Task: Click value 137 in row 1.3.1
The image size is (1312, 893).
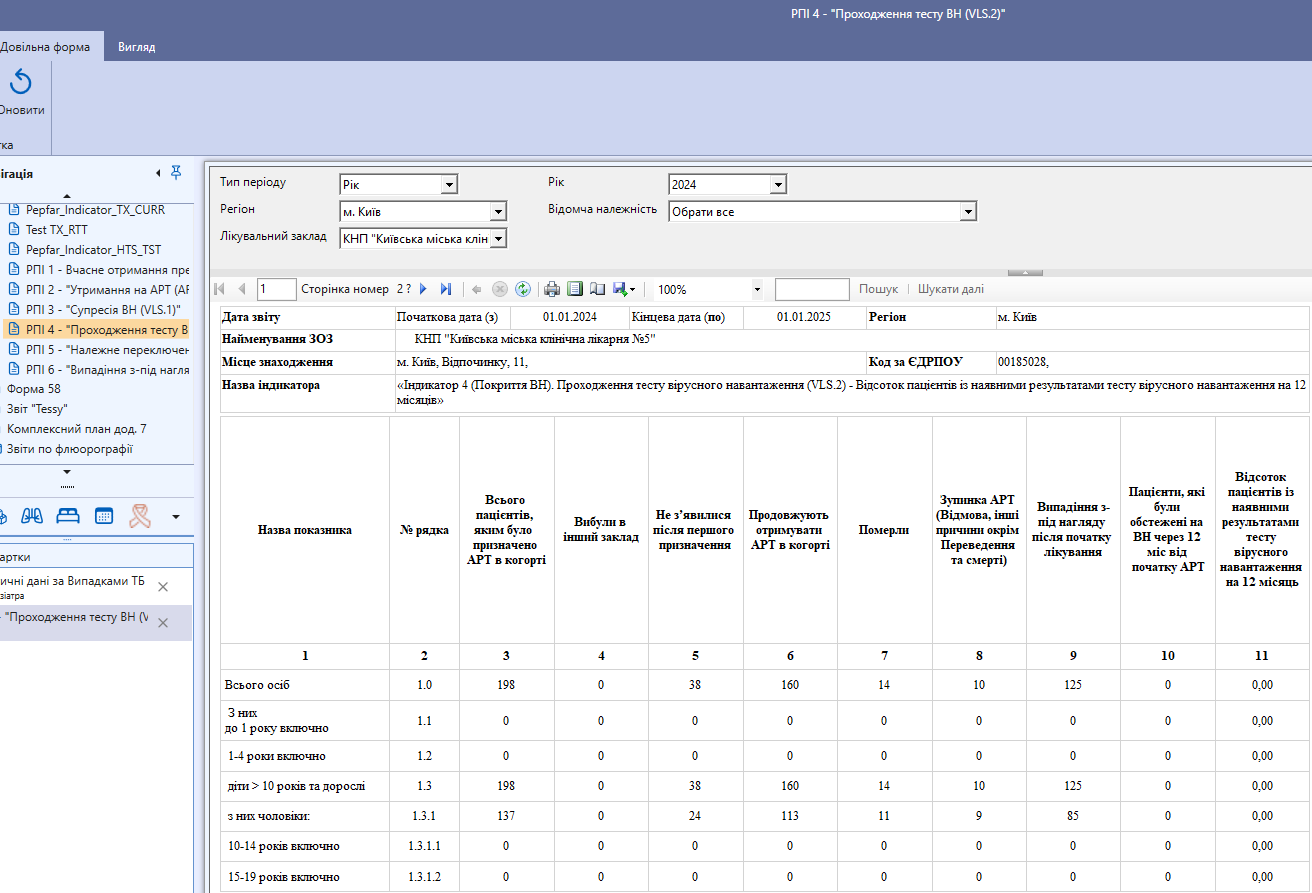Action: click(506, 816)
